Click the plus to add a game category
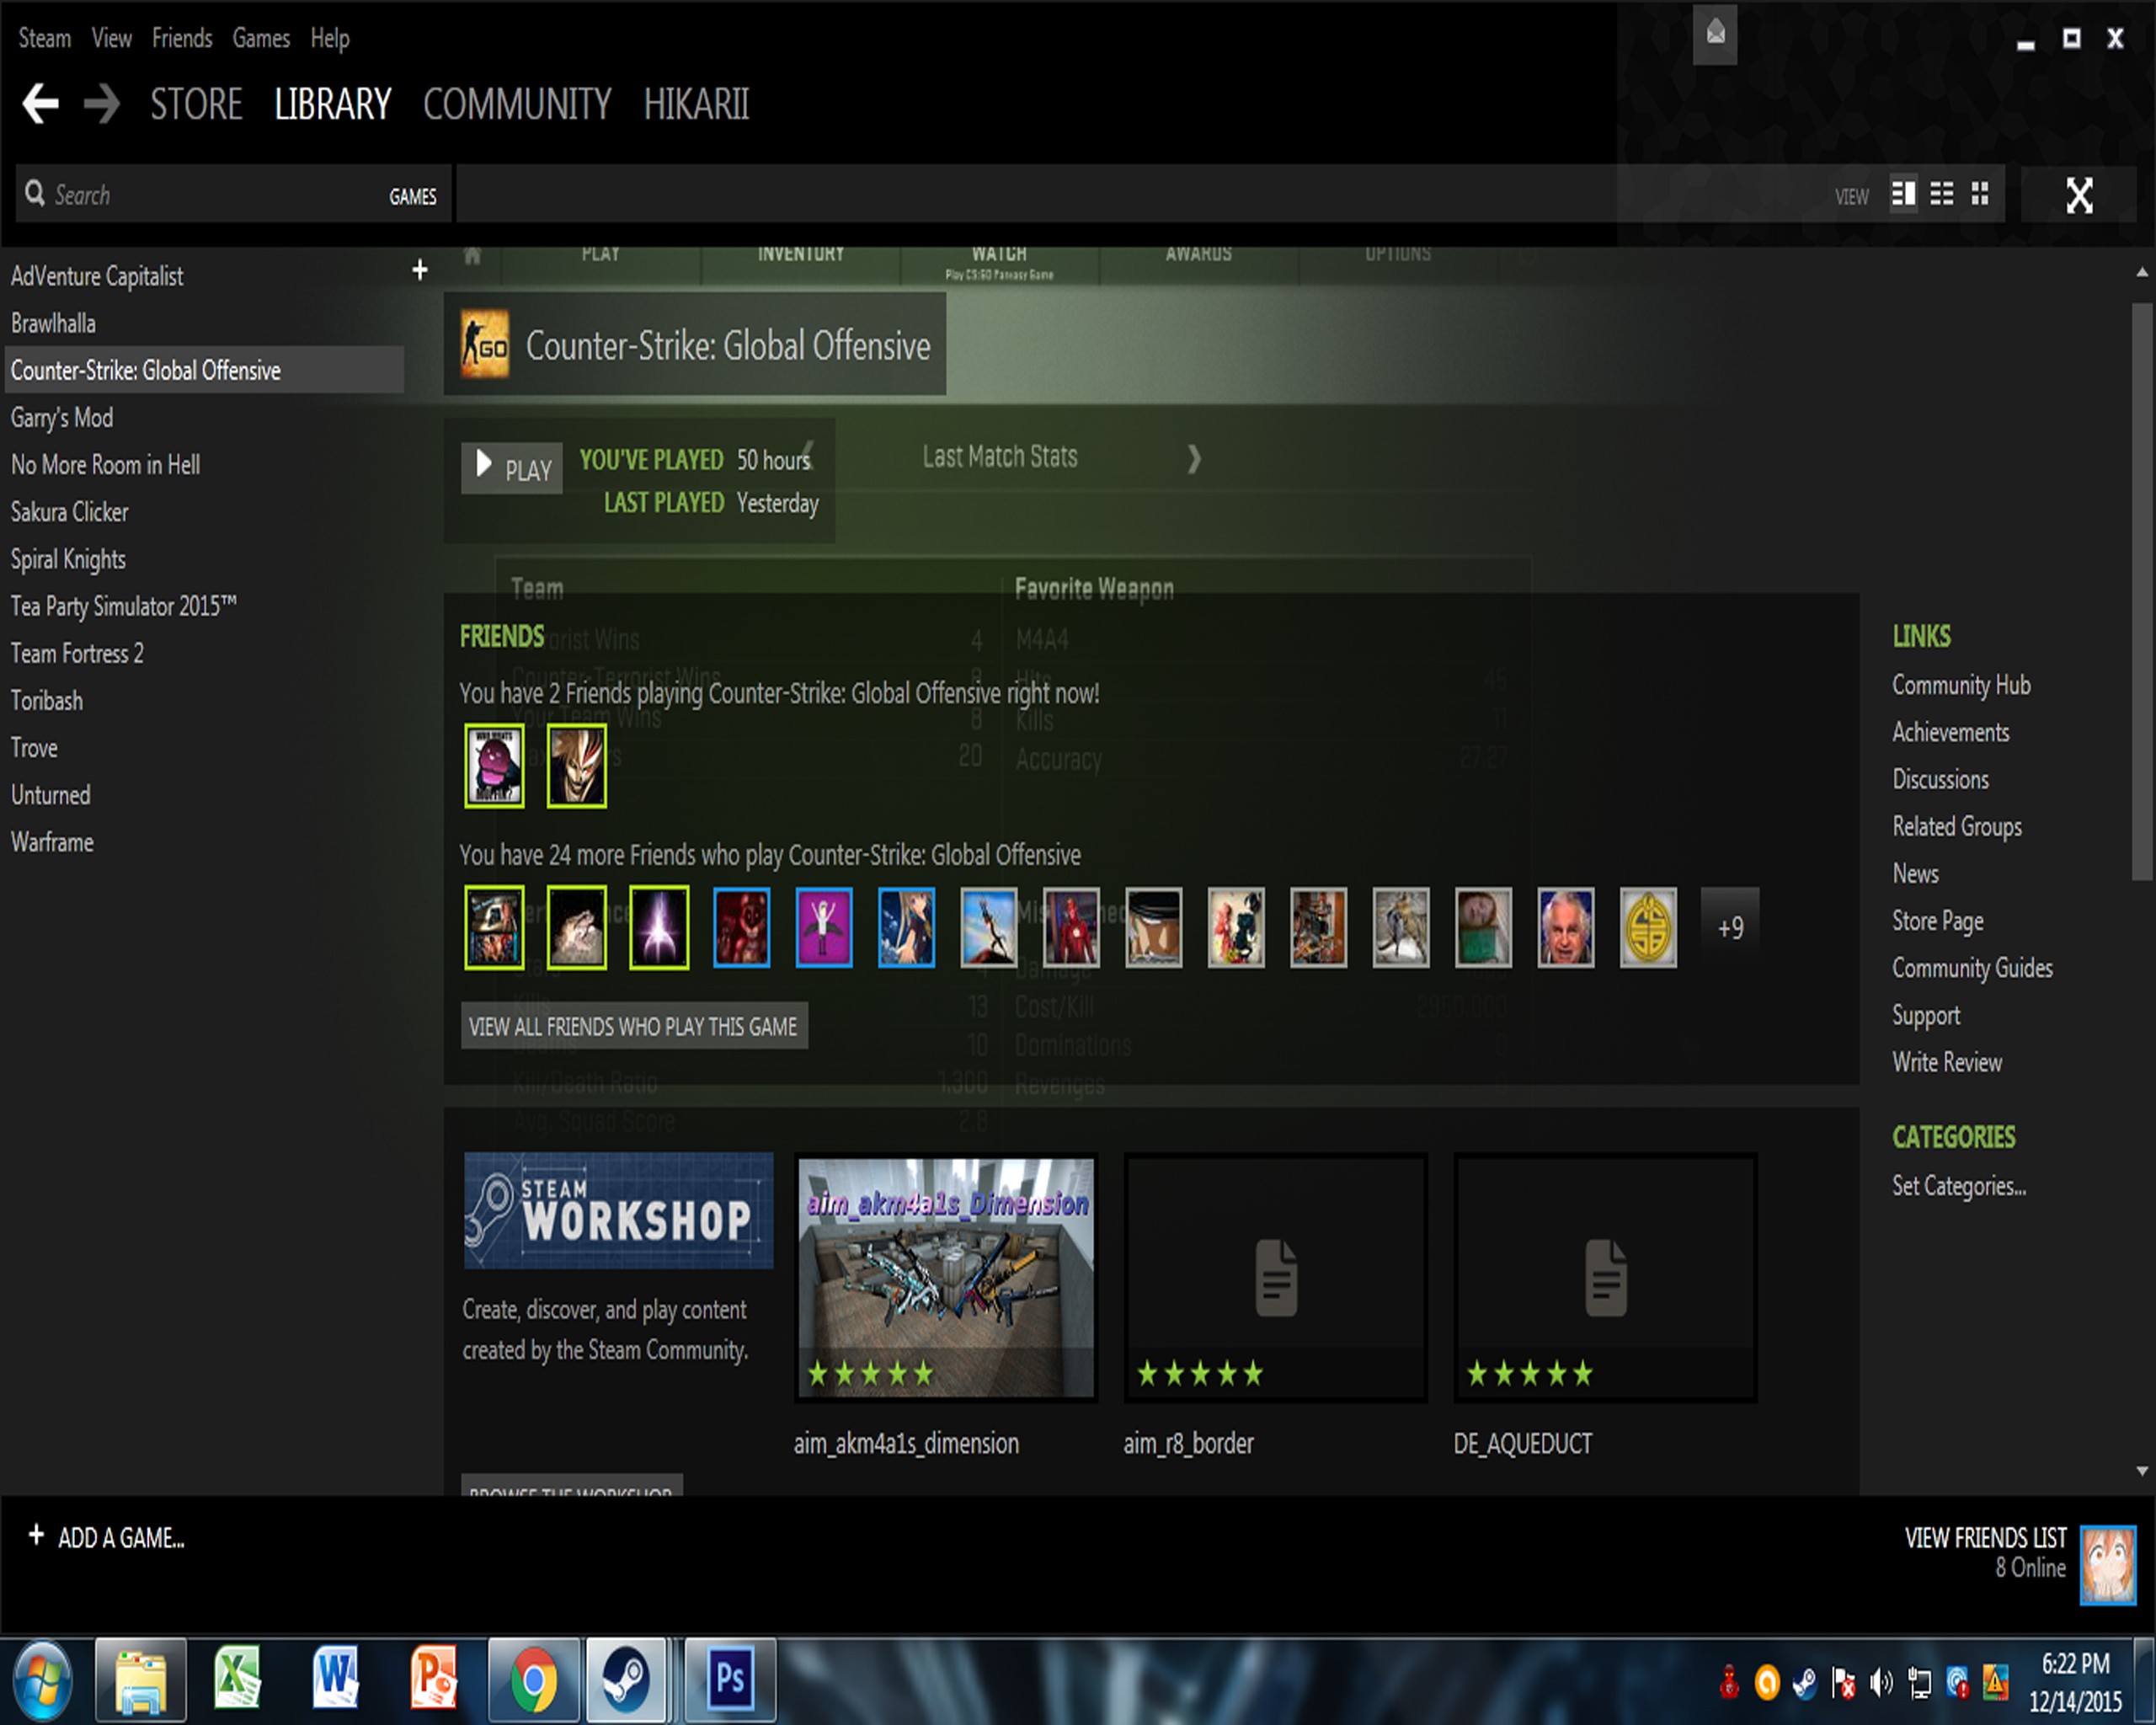This screenshot has height=1725, width=2156. pyautogui.click(x=419, y=269)
